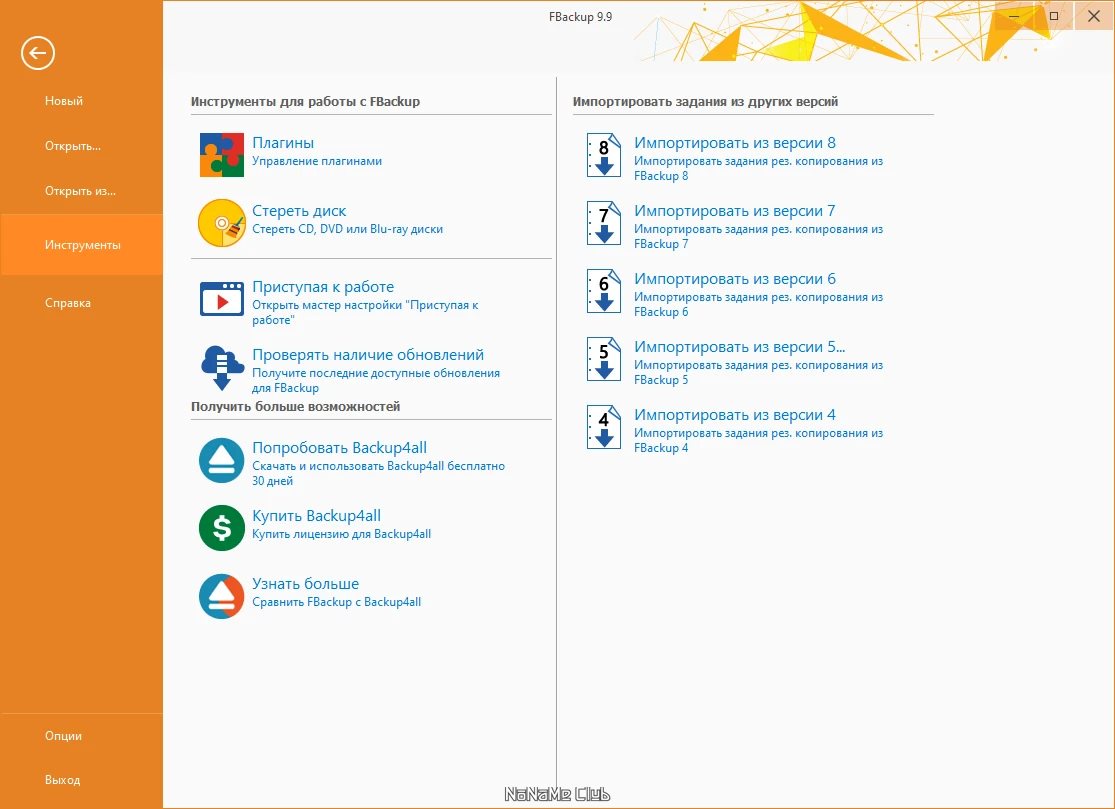The image size is (1115, 809).
Task: Click the back arrow circle icon
Action: click(x=38, y=53)
